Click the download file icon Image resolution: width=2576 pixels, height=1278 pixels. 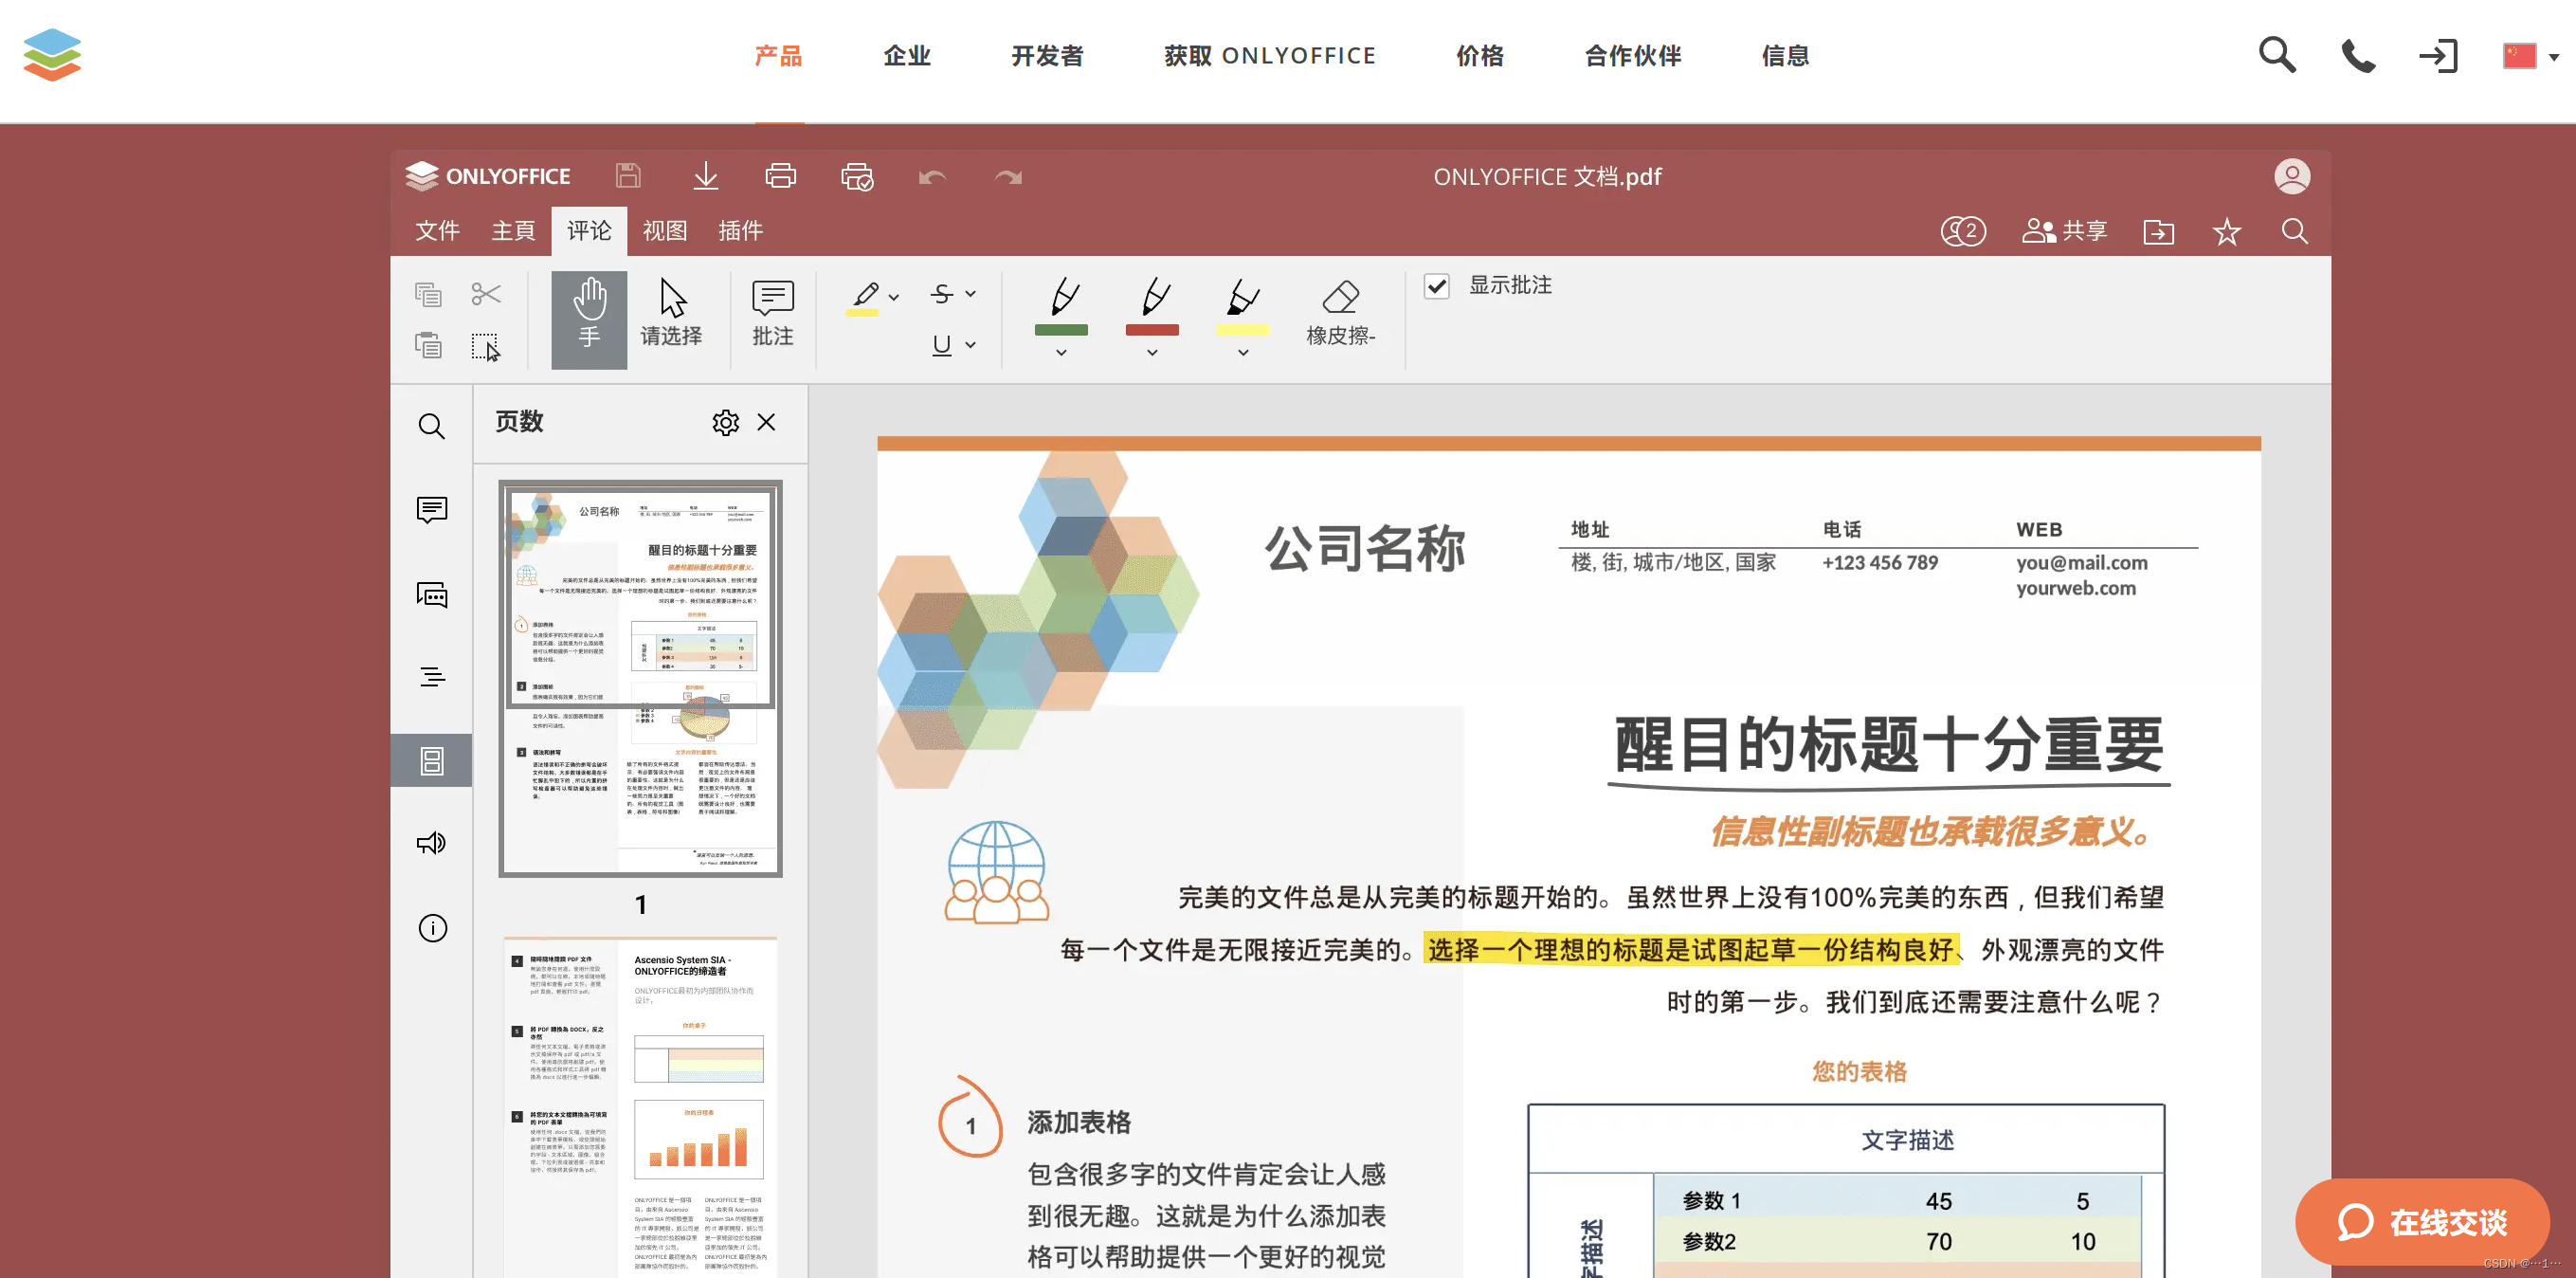pyautogui.click(x=705, y=177)
